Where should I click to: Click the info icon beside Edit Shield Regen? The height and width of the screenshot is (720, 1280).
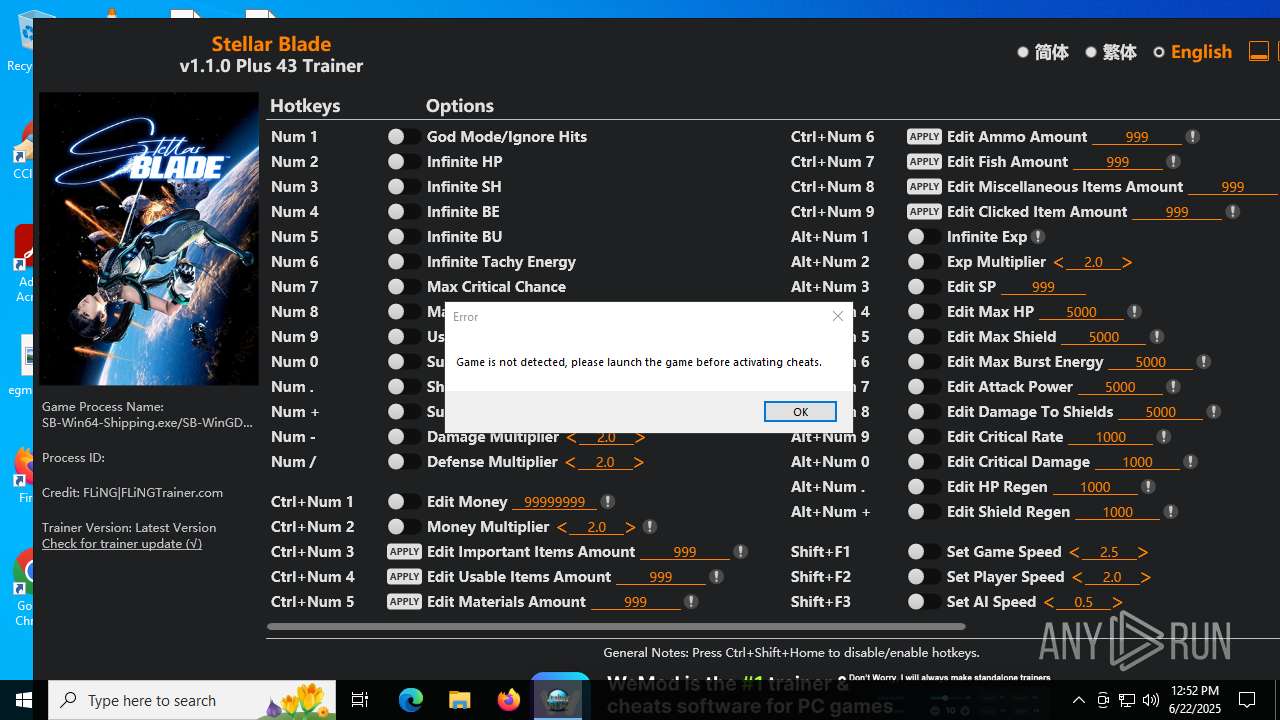(1170, 512)
